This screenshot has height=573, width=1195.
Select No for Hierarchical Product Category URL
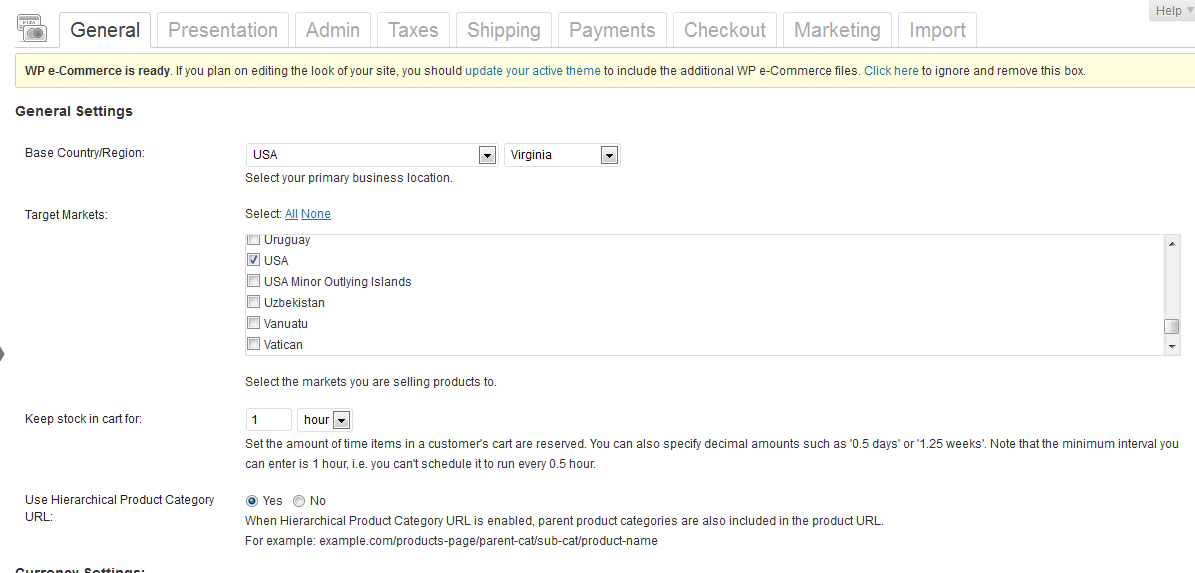tap(299, 501)
